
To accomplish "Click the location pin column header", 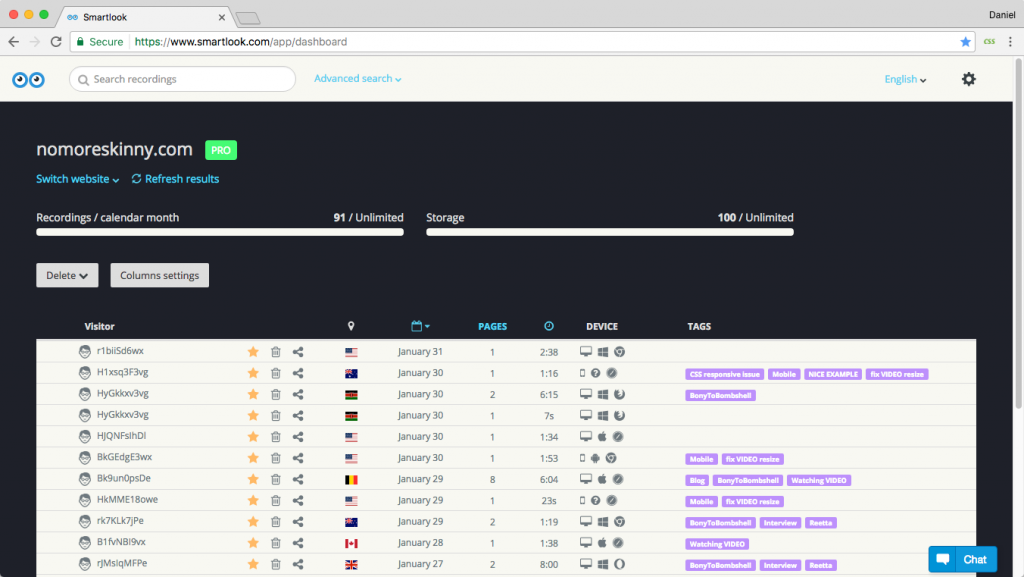I will click(351, 326).
